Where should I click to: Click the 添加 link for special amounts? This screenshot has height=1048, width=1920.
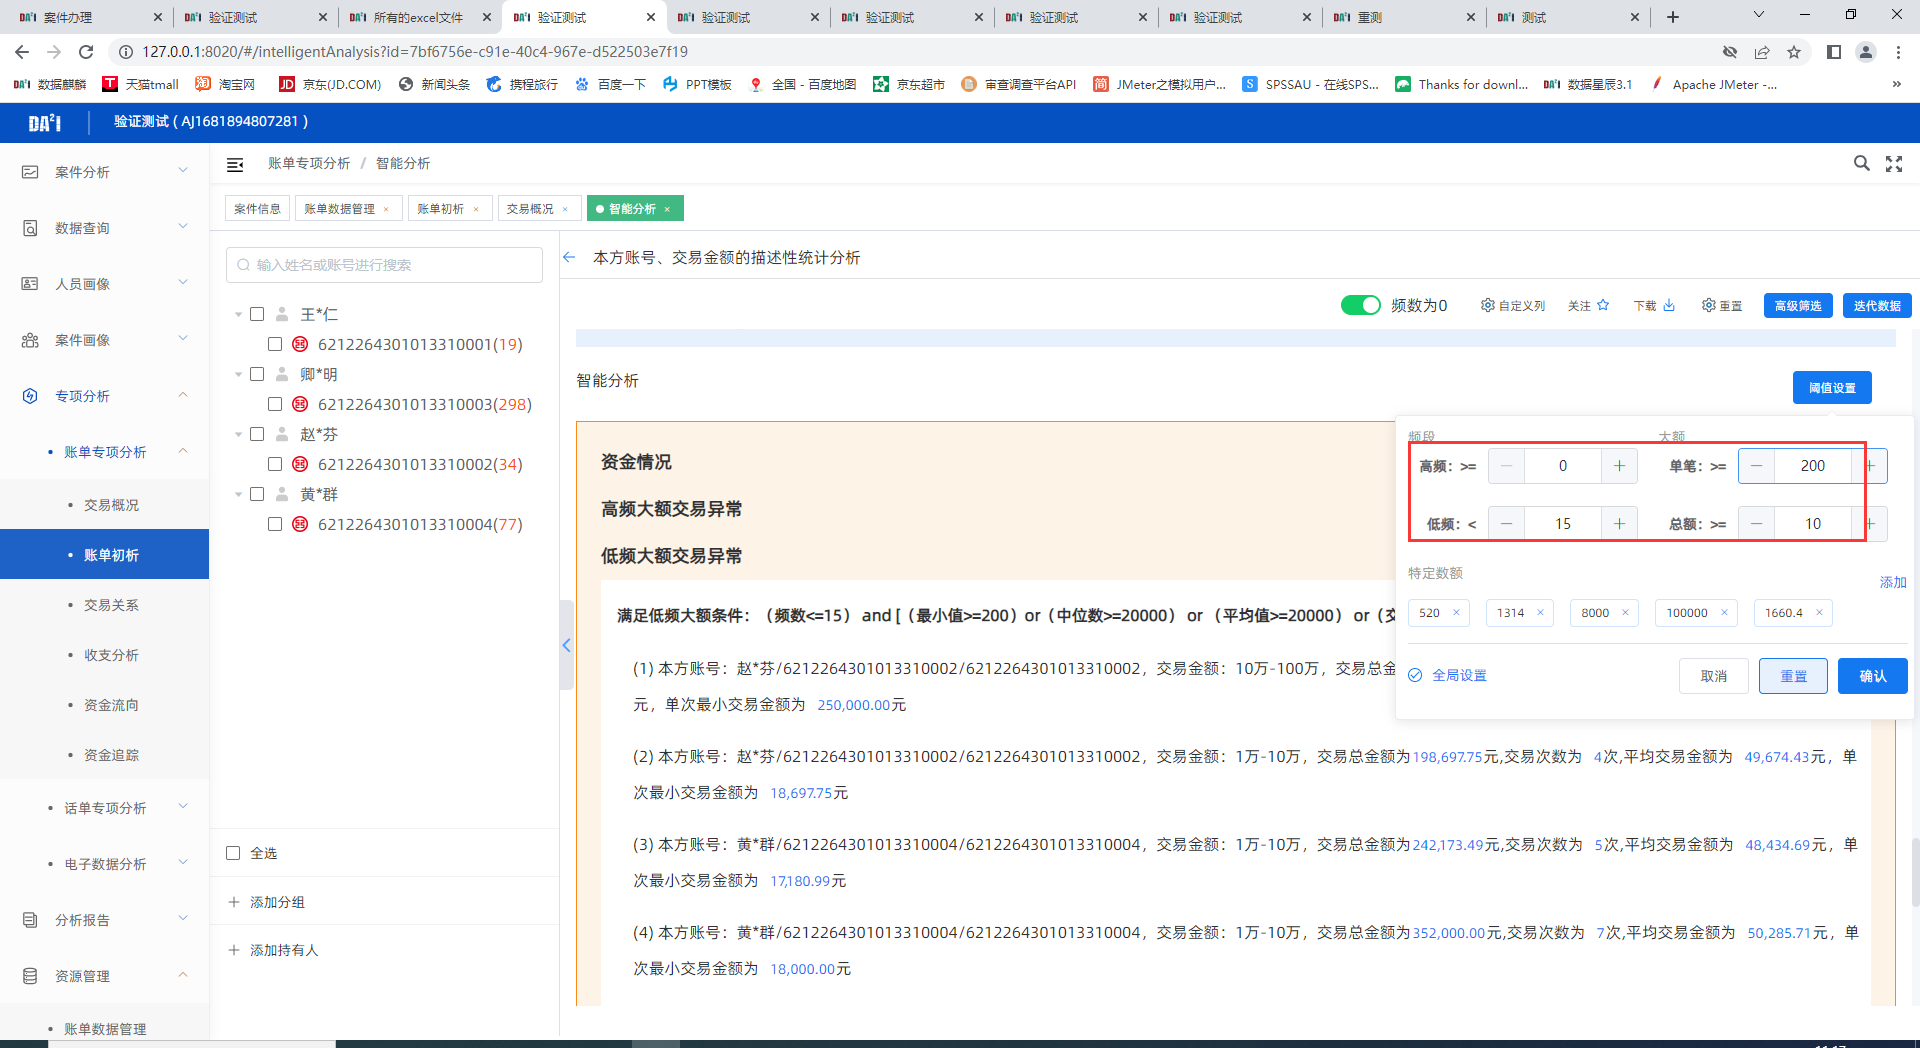[x=1893, y=582]
